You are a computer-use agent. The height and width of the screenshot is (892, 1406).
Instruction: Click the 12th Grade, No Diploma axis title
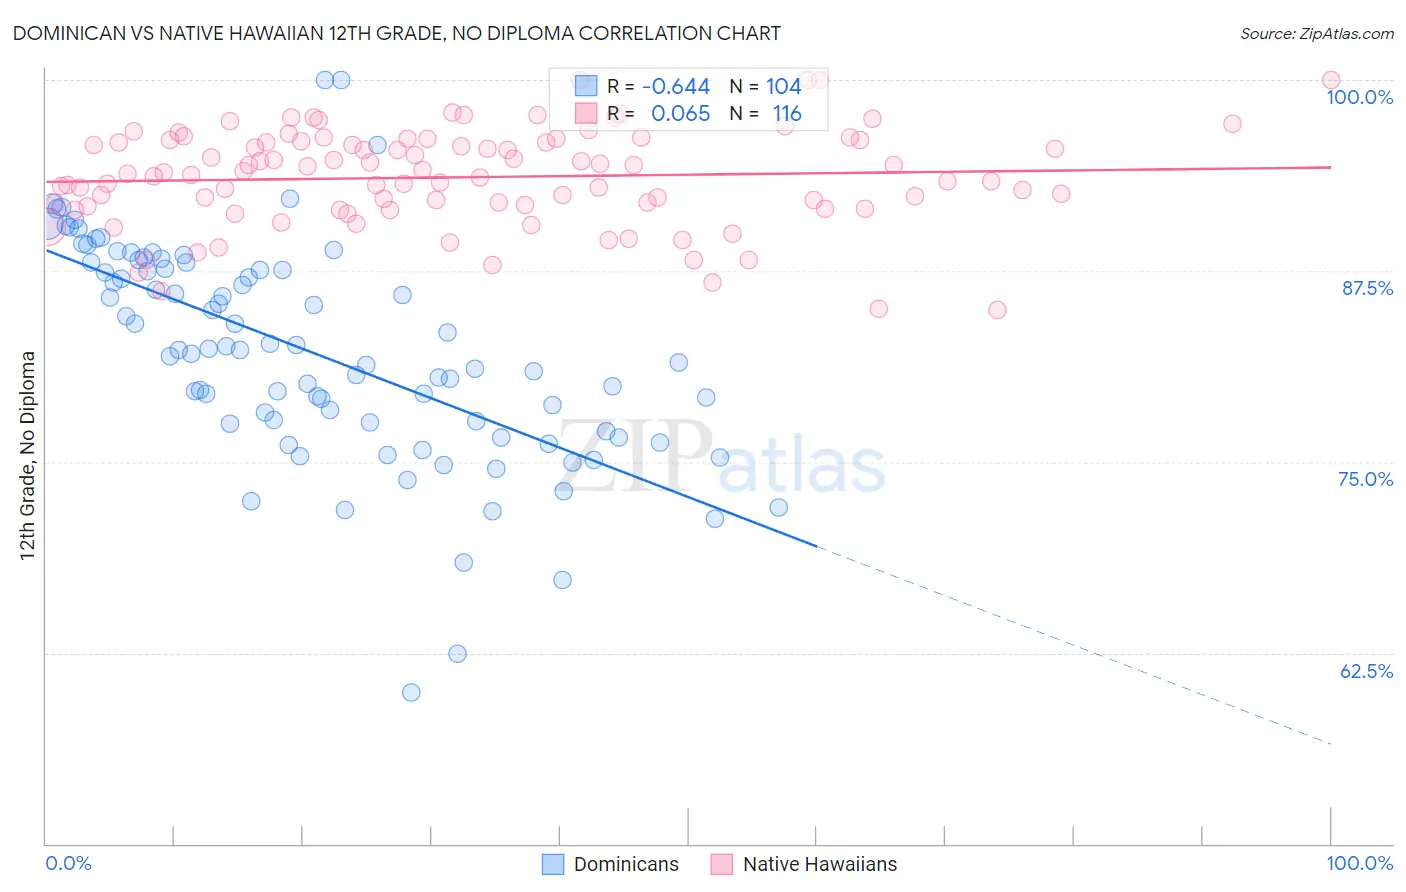coord(28,455)
